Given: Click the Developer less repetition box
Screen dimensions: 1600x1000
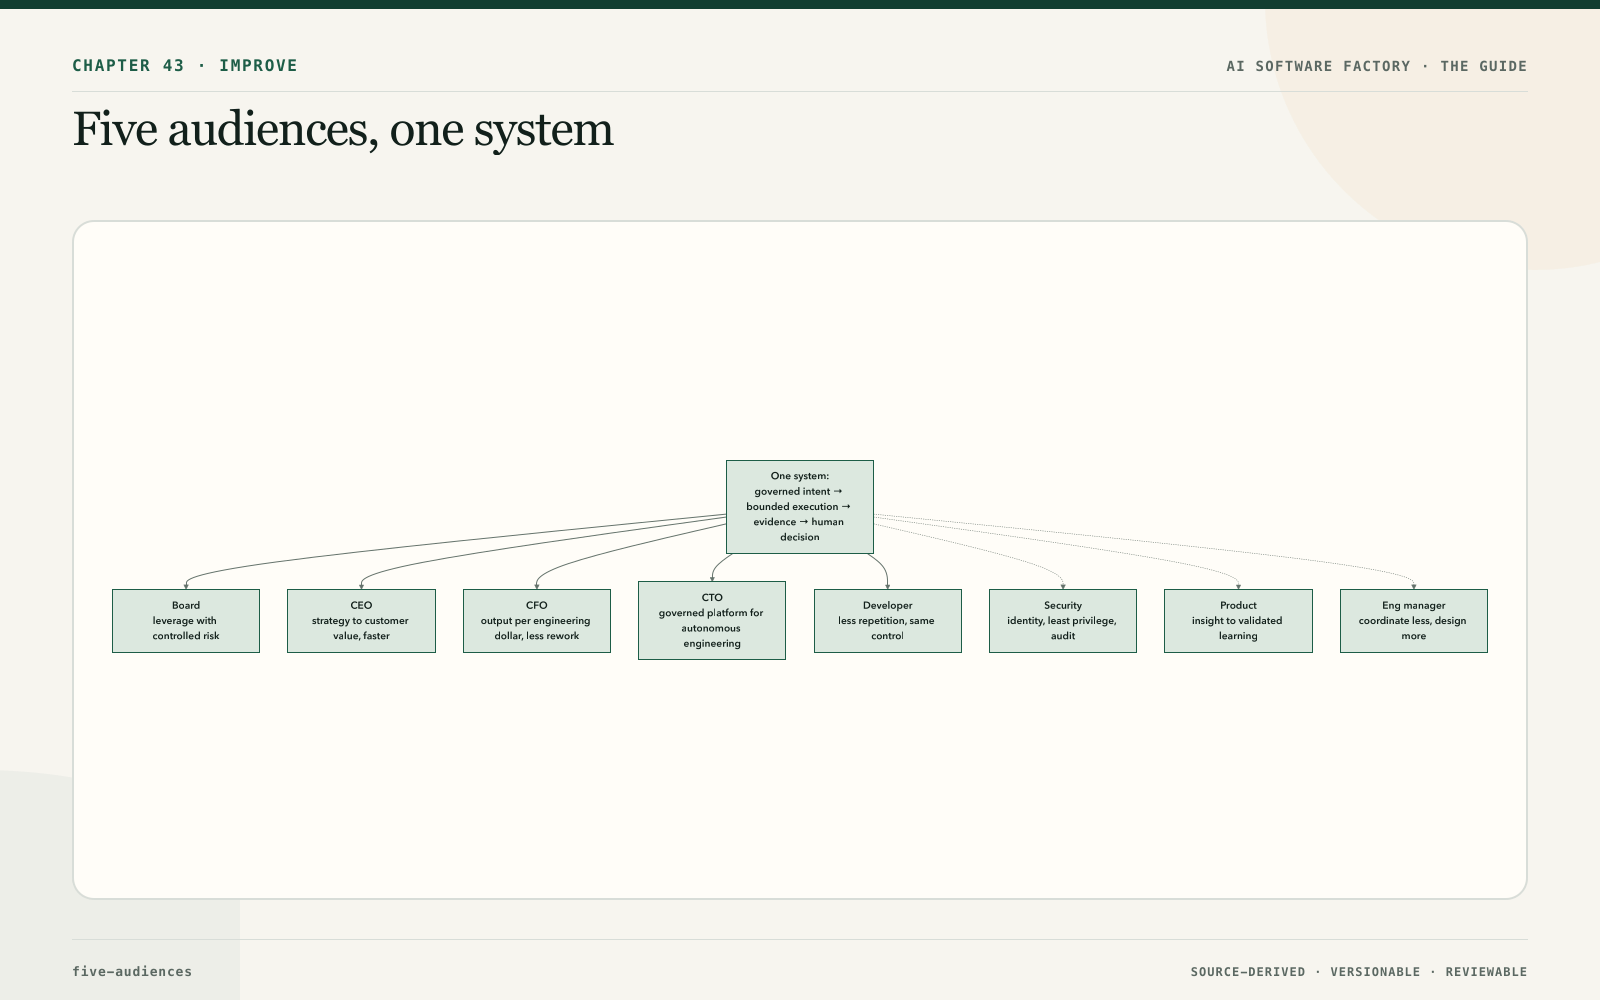Looking at the screenshot, I should [888, 621].
